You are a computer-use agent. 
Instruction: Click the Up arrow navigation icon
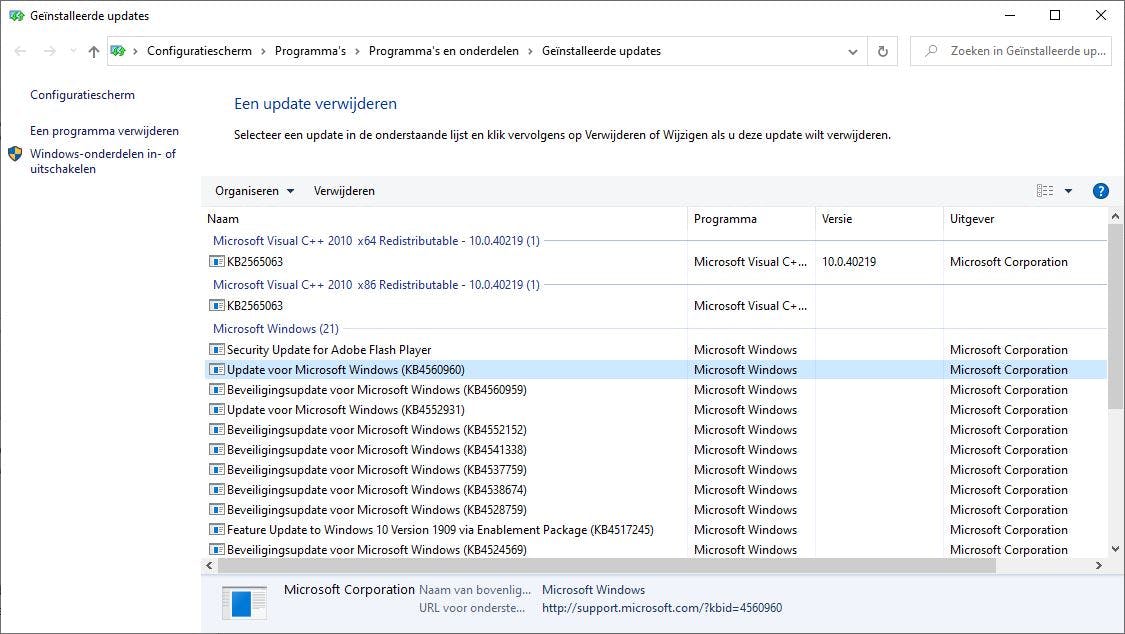click(x=94, y=51)
